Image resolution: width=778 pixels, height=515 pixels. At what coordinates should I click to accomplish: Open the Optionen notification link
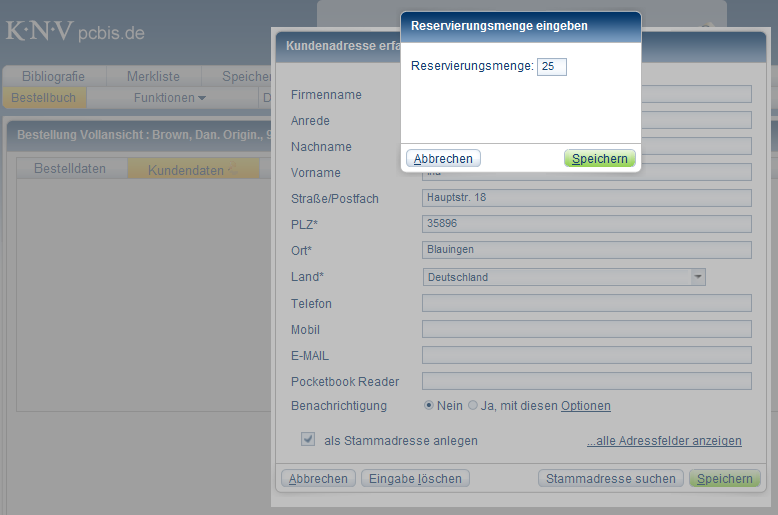click(585, 406)
